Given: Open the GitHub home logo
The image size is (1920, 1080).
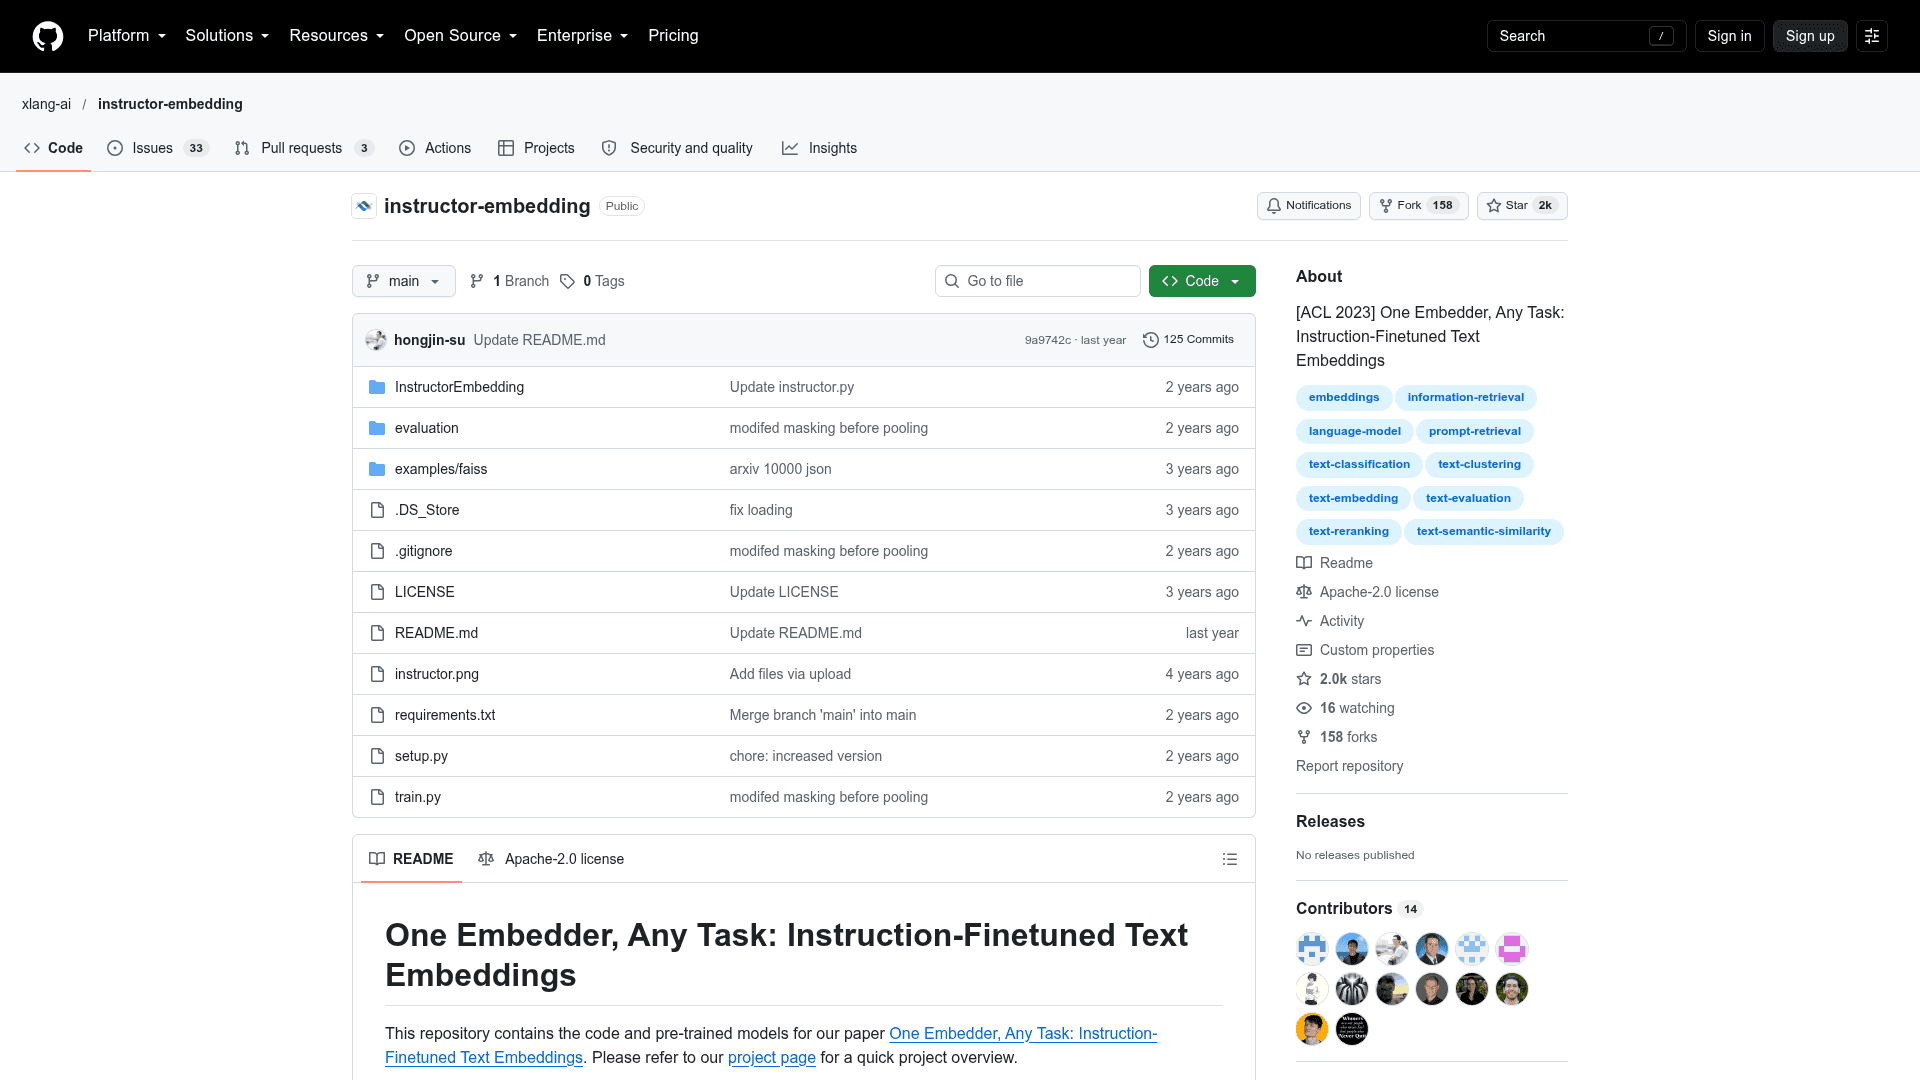Looking at the screenshot, I should click(x=48, y=36).
